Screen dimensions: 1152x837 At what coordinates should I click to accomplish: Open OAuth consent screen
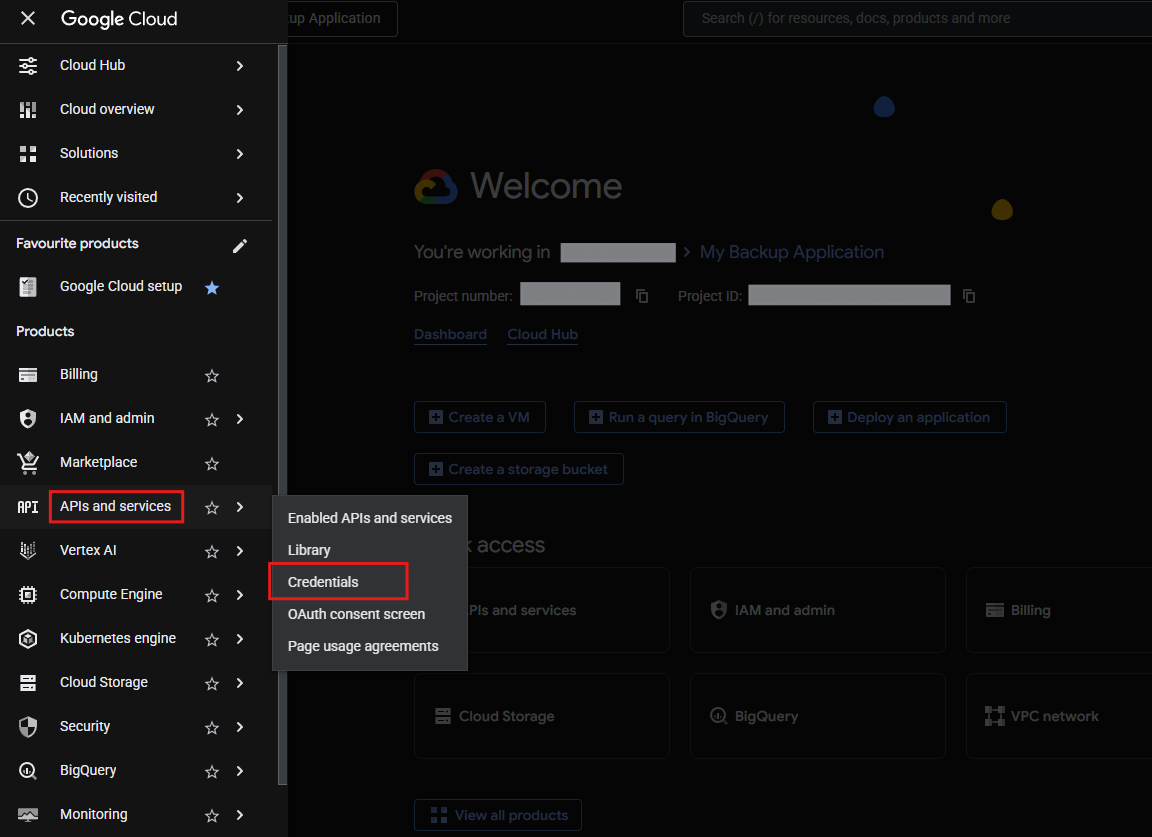pos(370,614)
